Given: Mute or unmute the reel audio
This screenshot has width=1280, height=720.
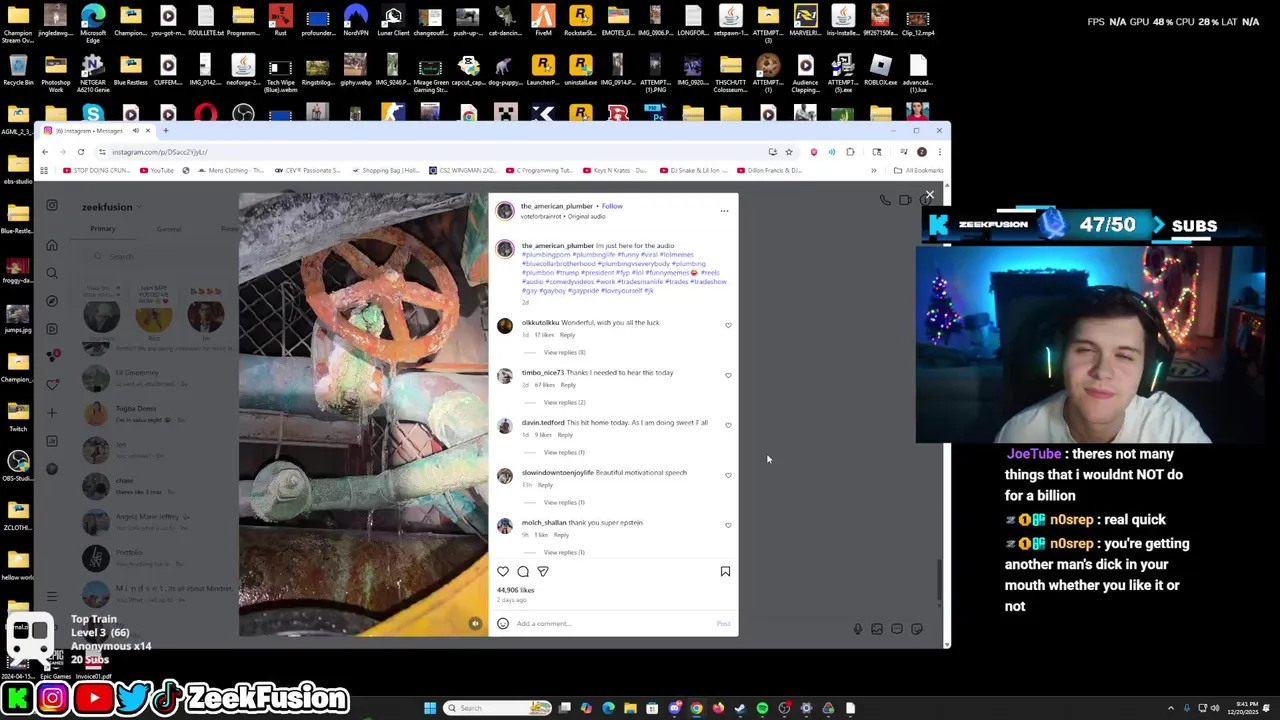Looking at the screenshot, I should click(x=475, y=623).
